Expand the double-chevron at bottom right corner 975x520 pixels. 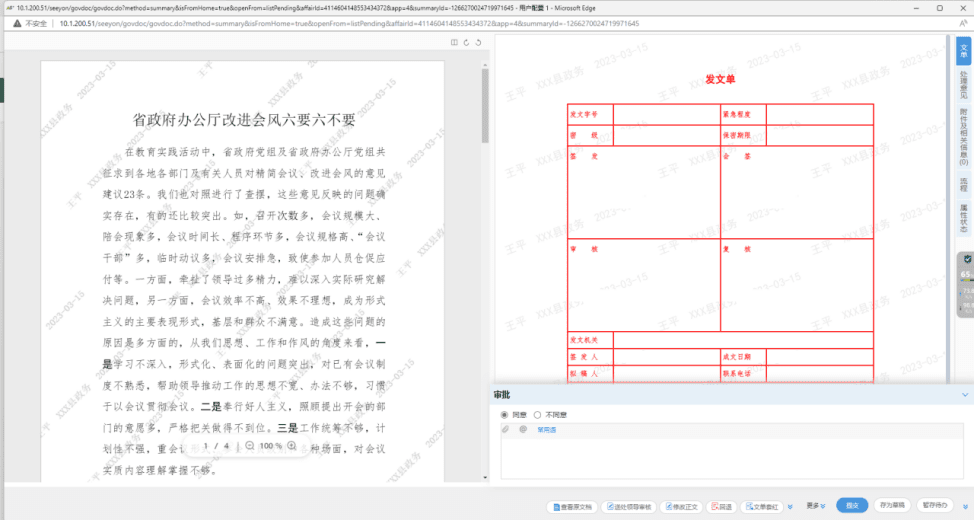coord(966,507)
